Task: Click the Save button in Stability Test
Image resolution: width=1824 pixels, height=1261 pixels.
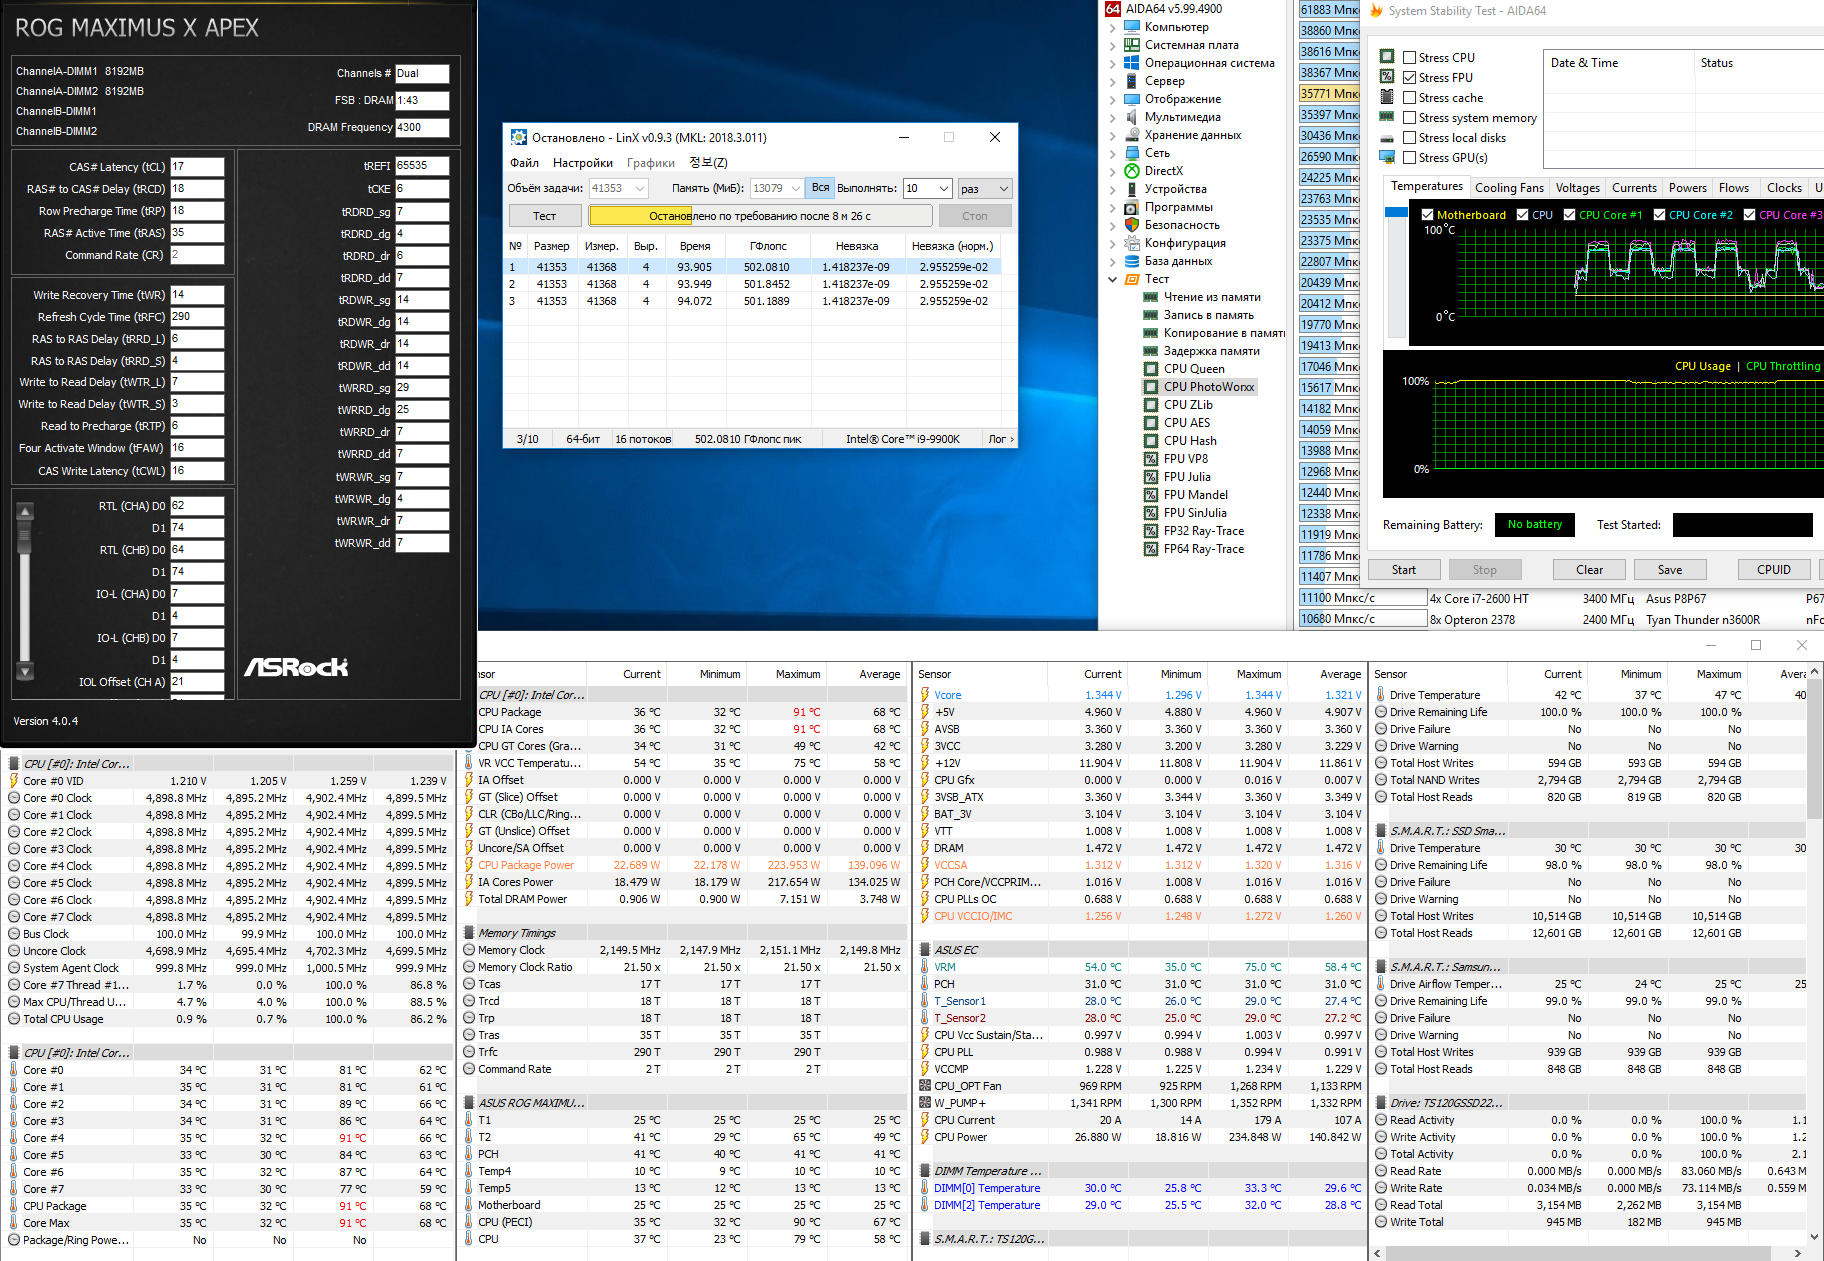Action: (x=1669, y=570)
